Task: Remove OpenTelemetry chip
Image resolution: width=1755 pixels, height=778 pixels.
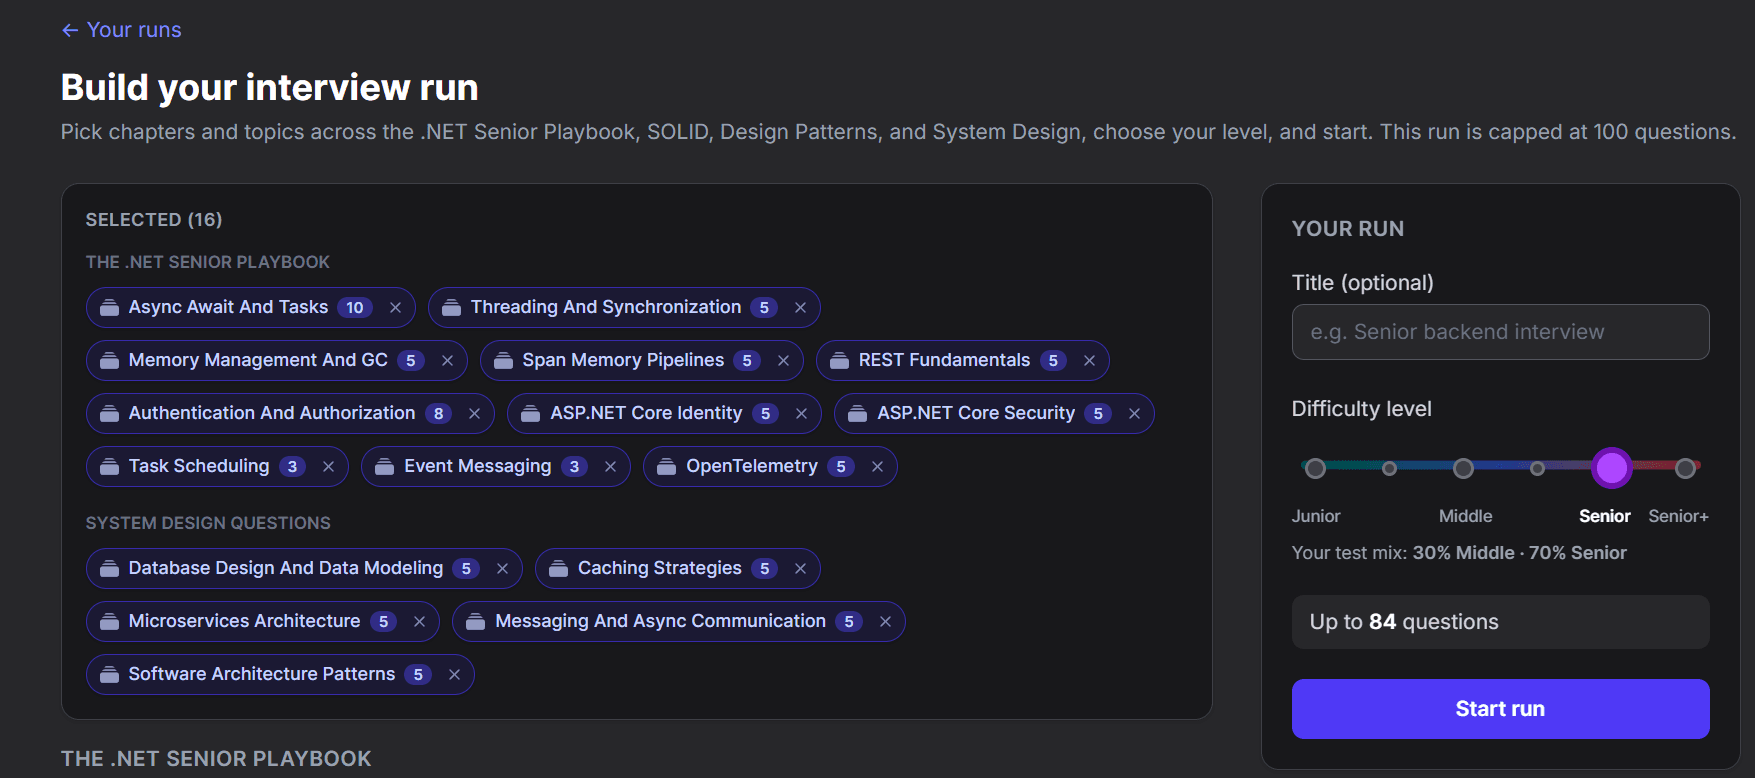Action: [878, 467]
